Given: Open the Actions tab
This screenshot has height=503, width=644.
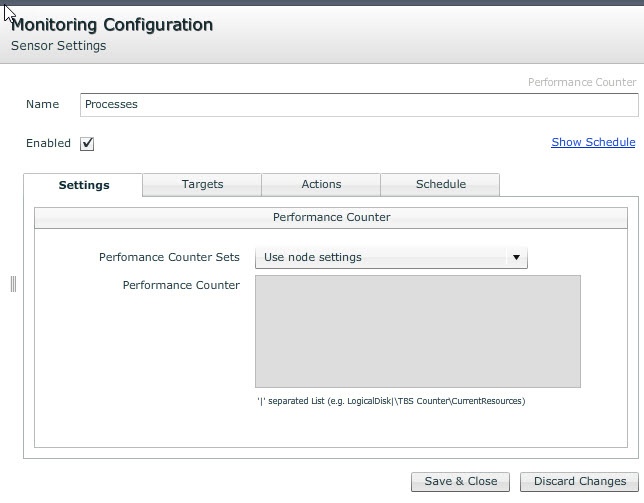Looking at the screenshot, I should pos(321,184).
